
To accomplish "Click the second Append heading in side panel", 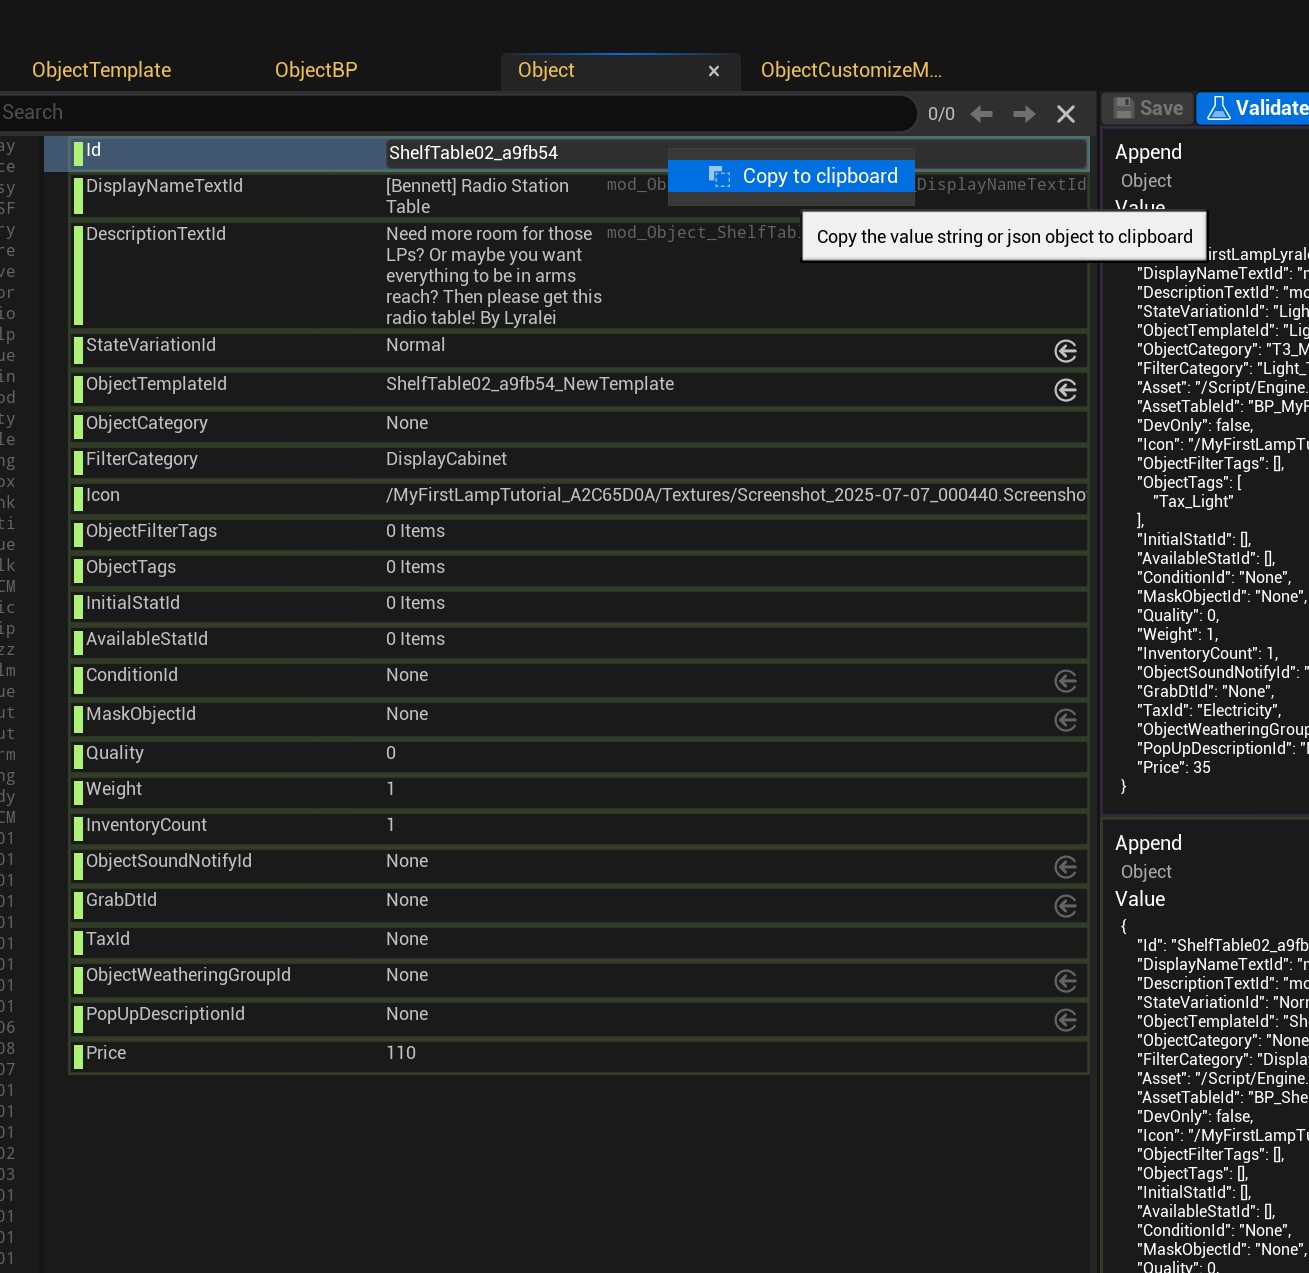I will [1148, 843].
